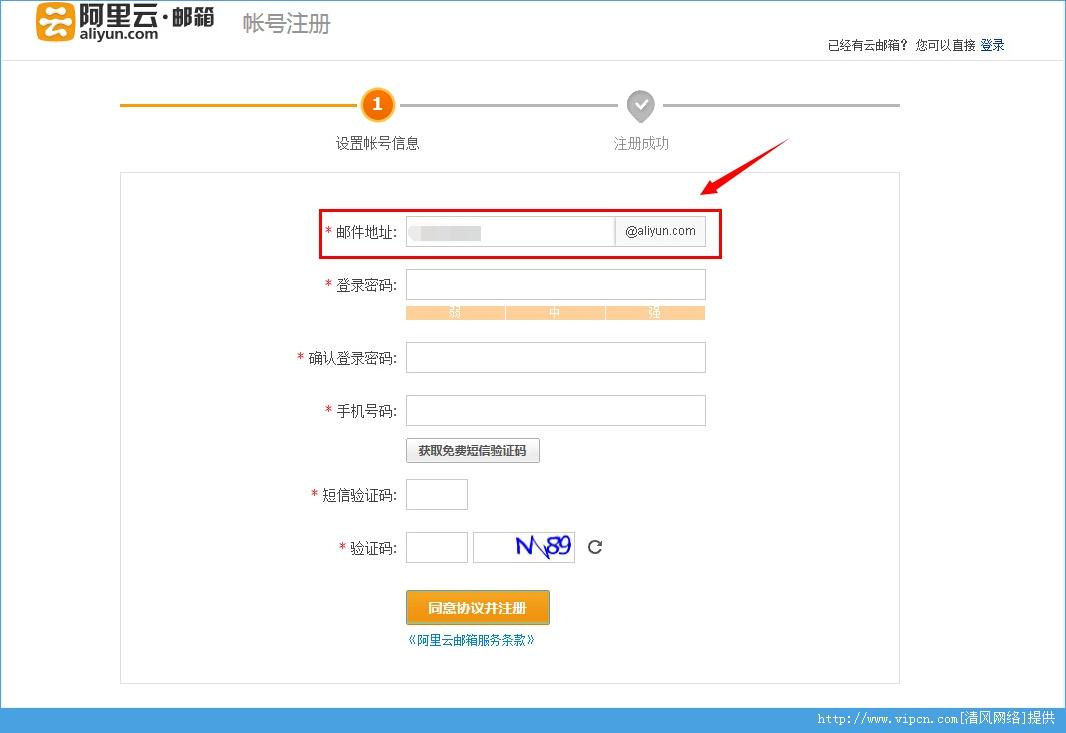Screen dimensions: 1066x733
Task: Click the 帐号注册 page title
Action: [287, 24]
